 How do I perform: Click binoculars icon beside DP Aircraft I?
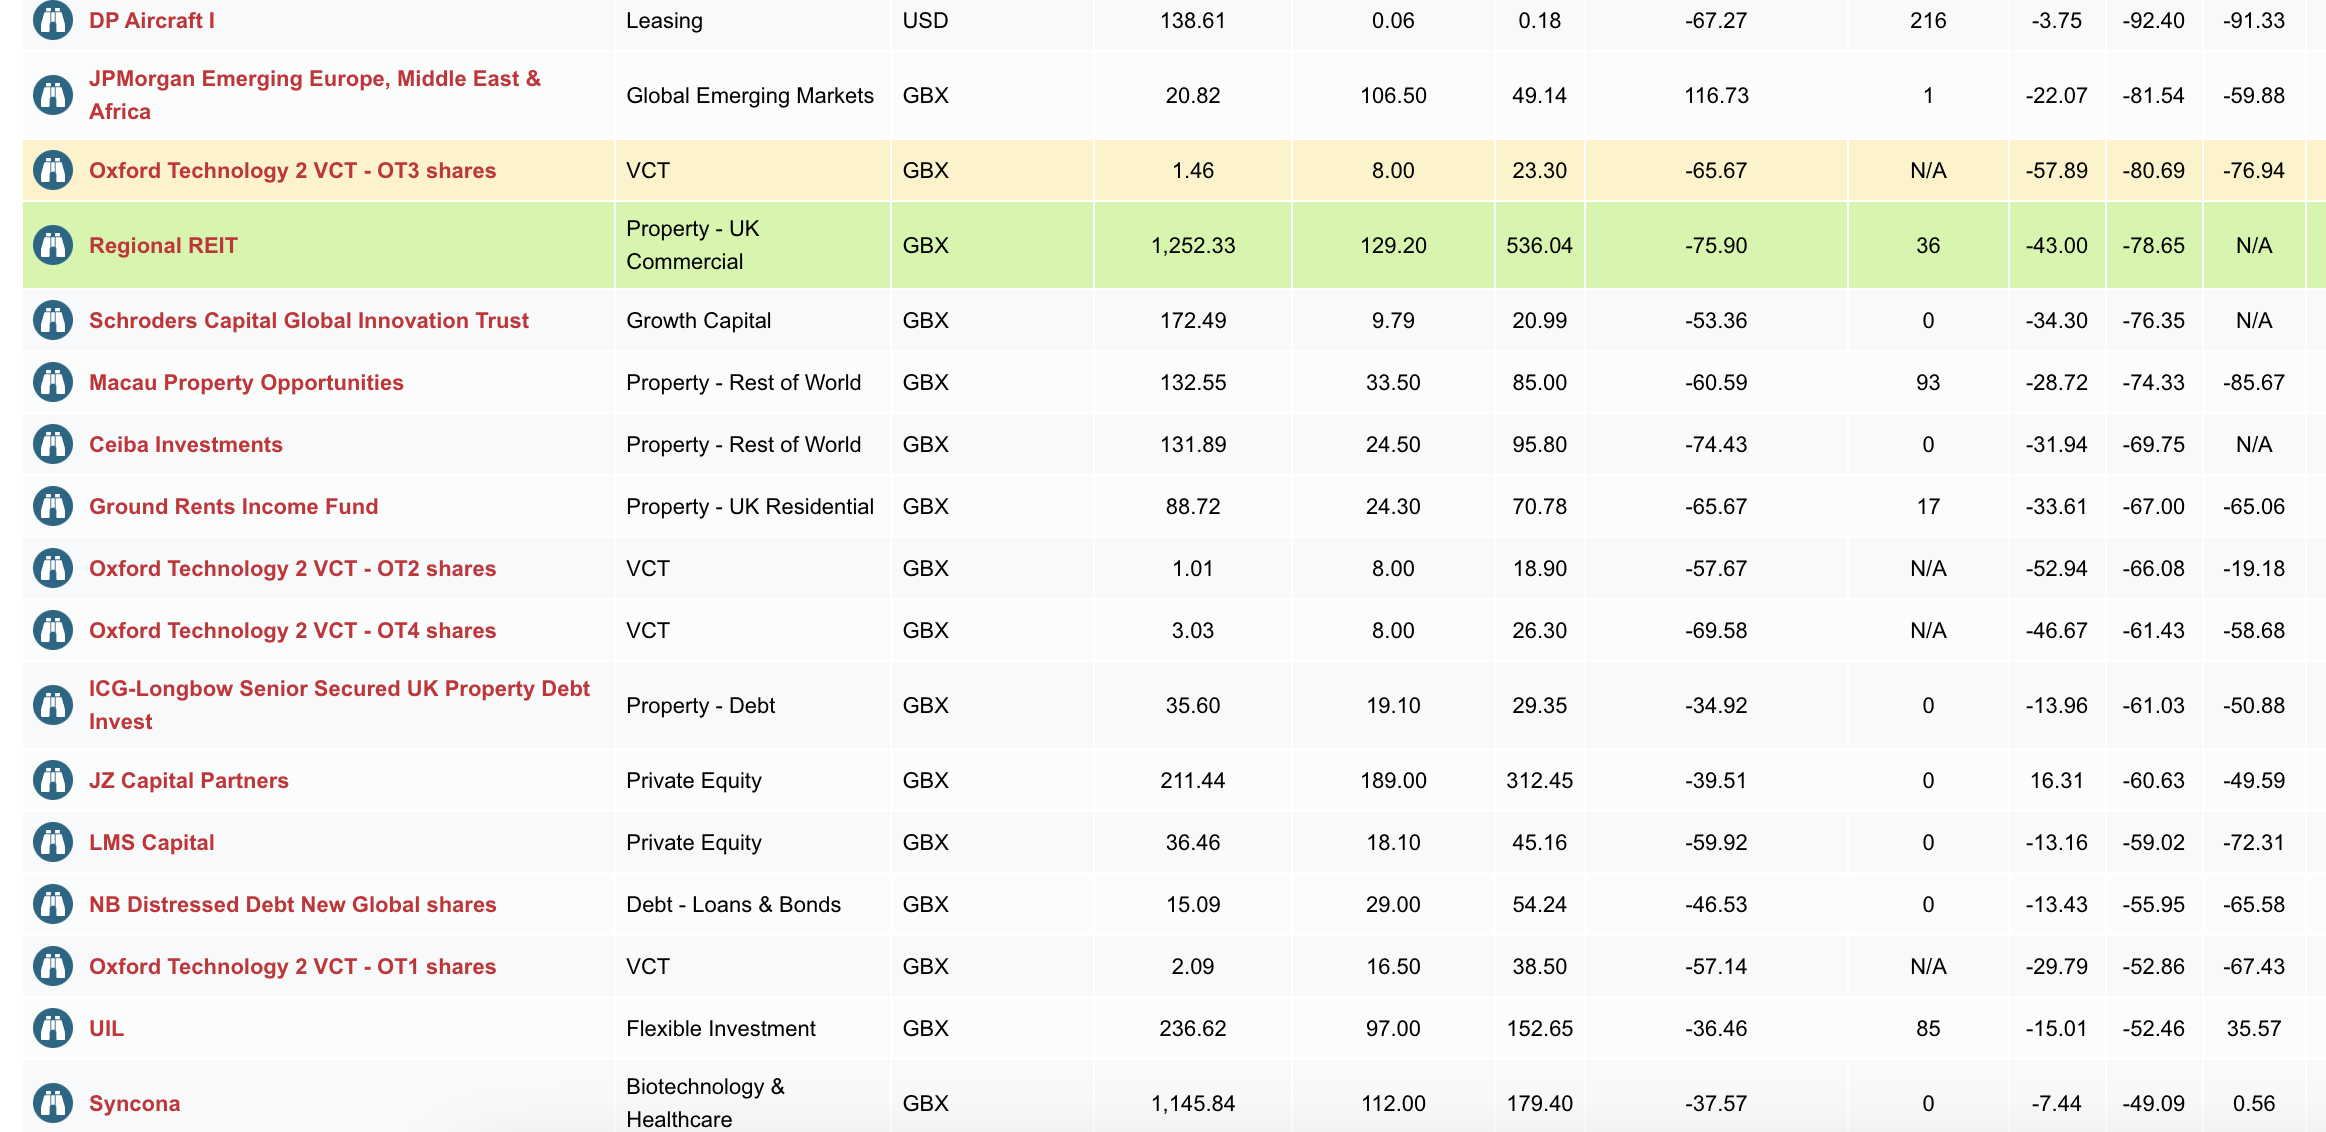tap(53, 20)
